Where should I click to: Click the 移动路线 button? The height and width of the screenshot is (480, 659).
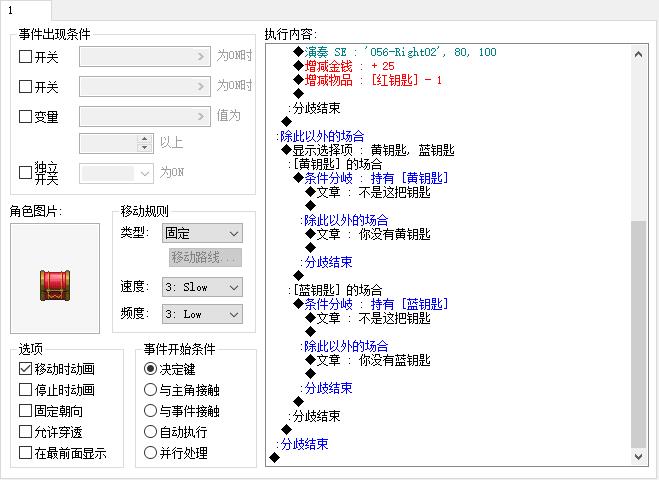click(x=206, y=257)
